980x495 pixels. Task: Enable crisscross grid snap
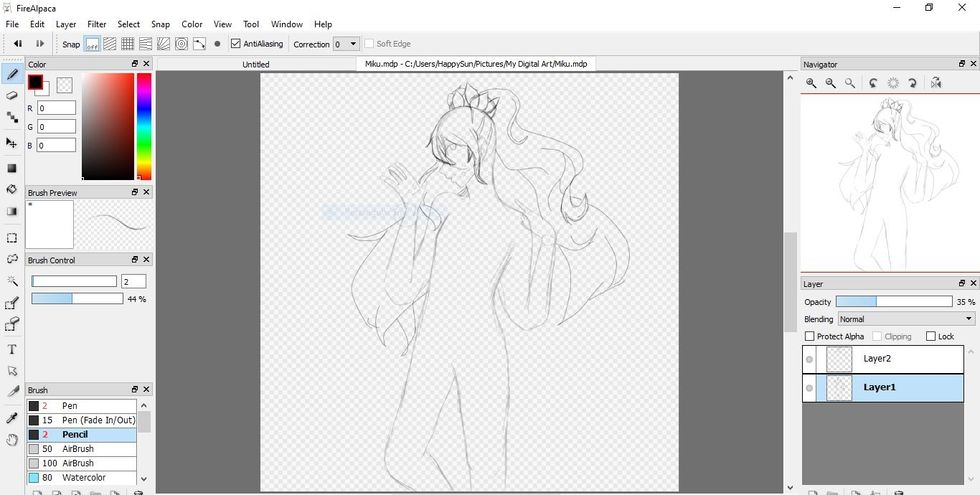click(x=128, y=44)
